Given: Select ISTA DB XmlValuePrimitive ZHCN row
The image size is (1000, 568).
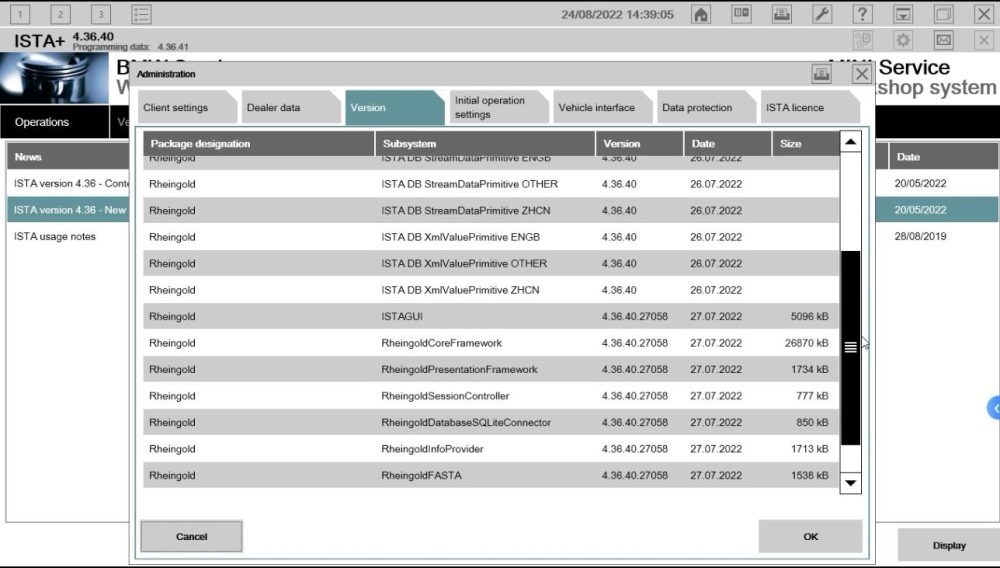Looking at the screenshot, I should pos(490,290).
